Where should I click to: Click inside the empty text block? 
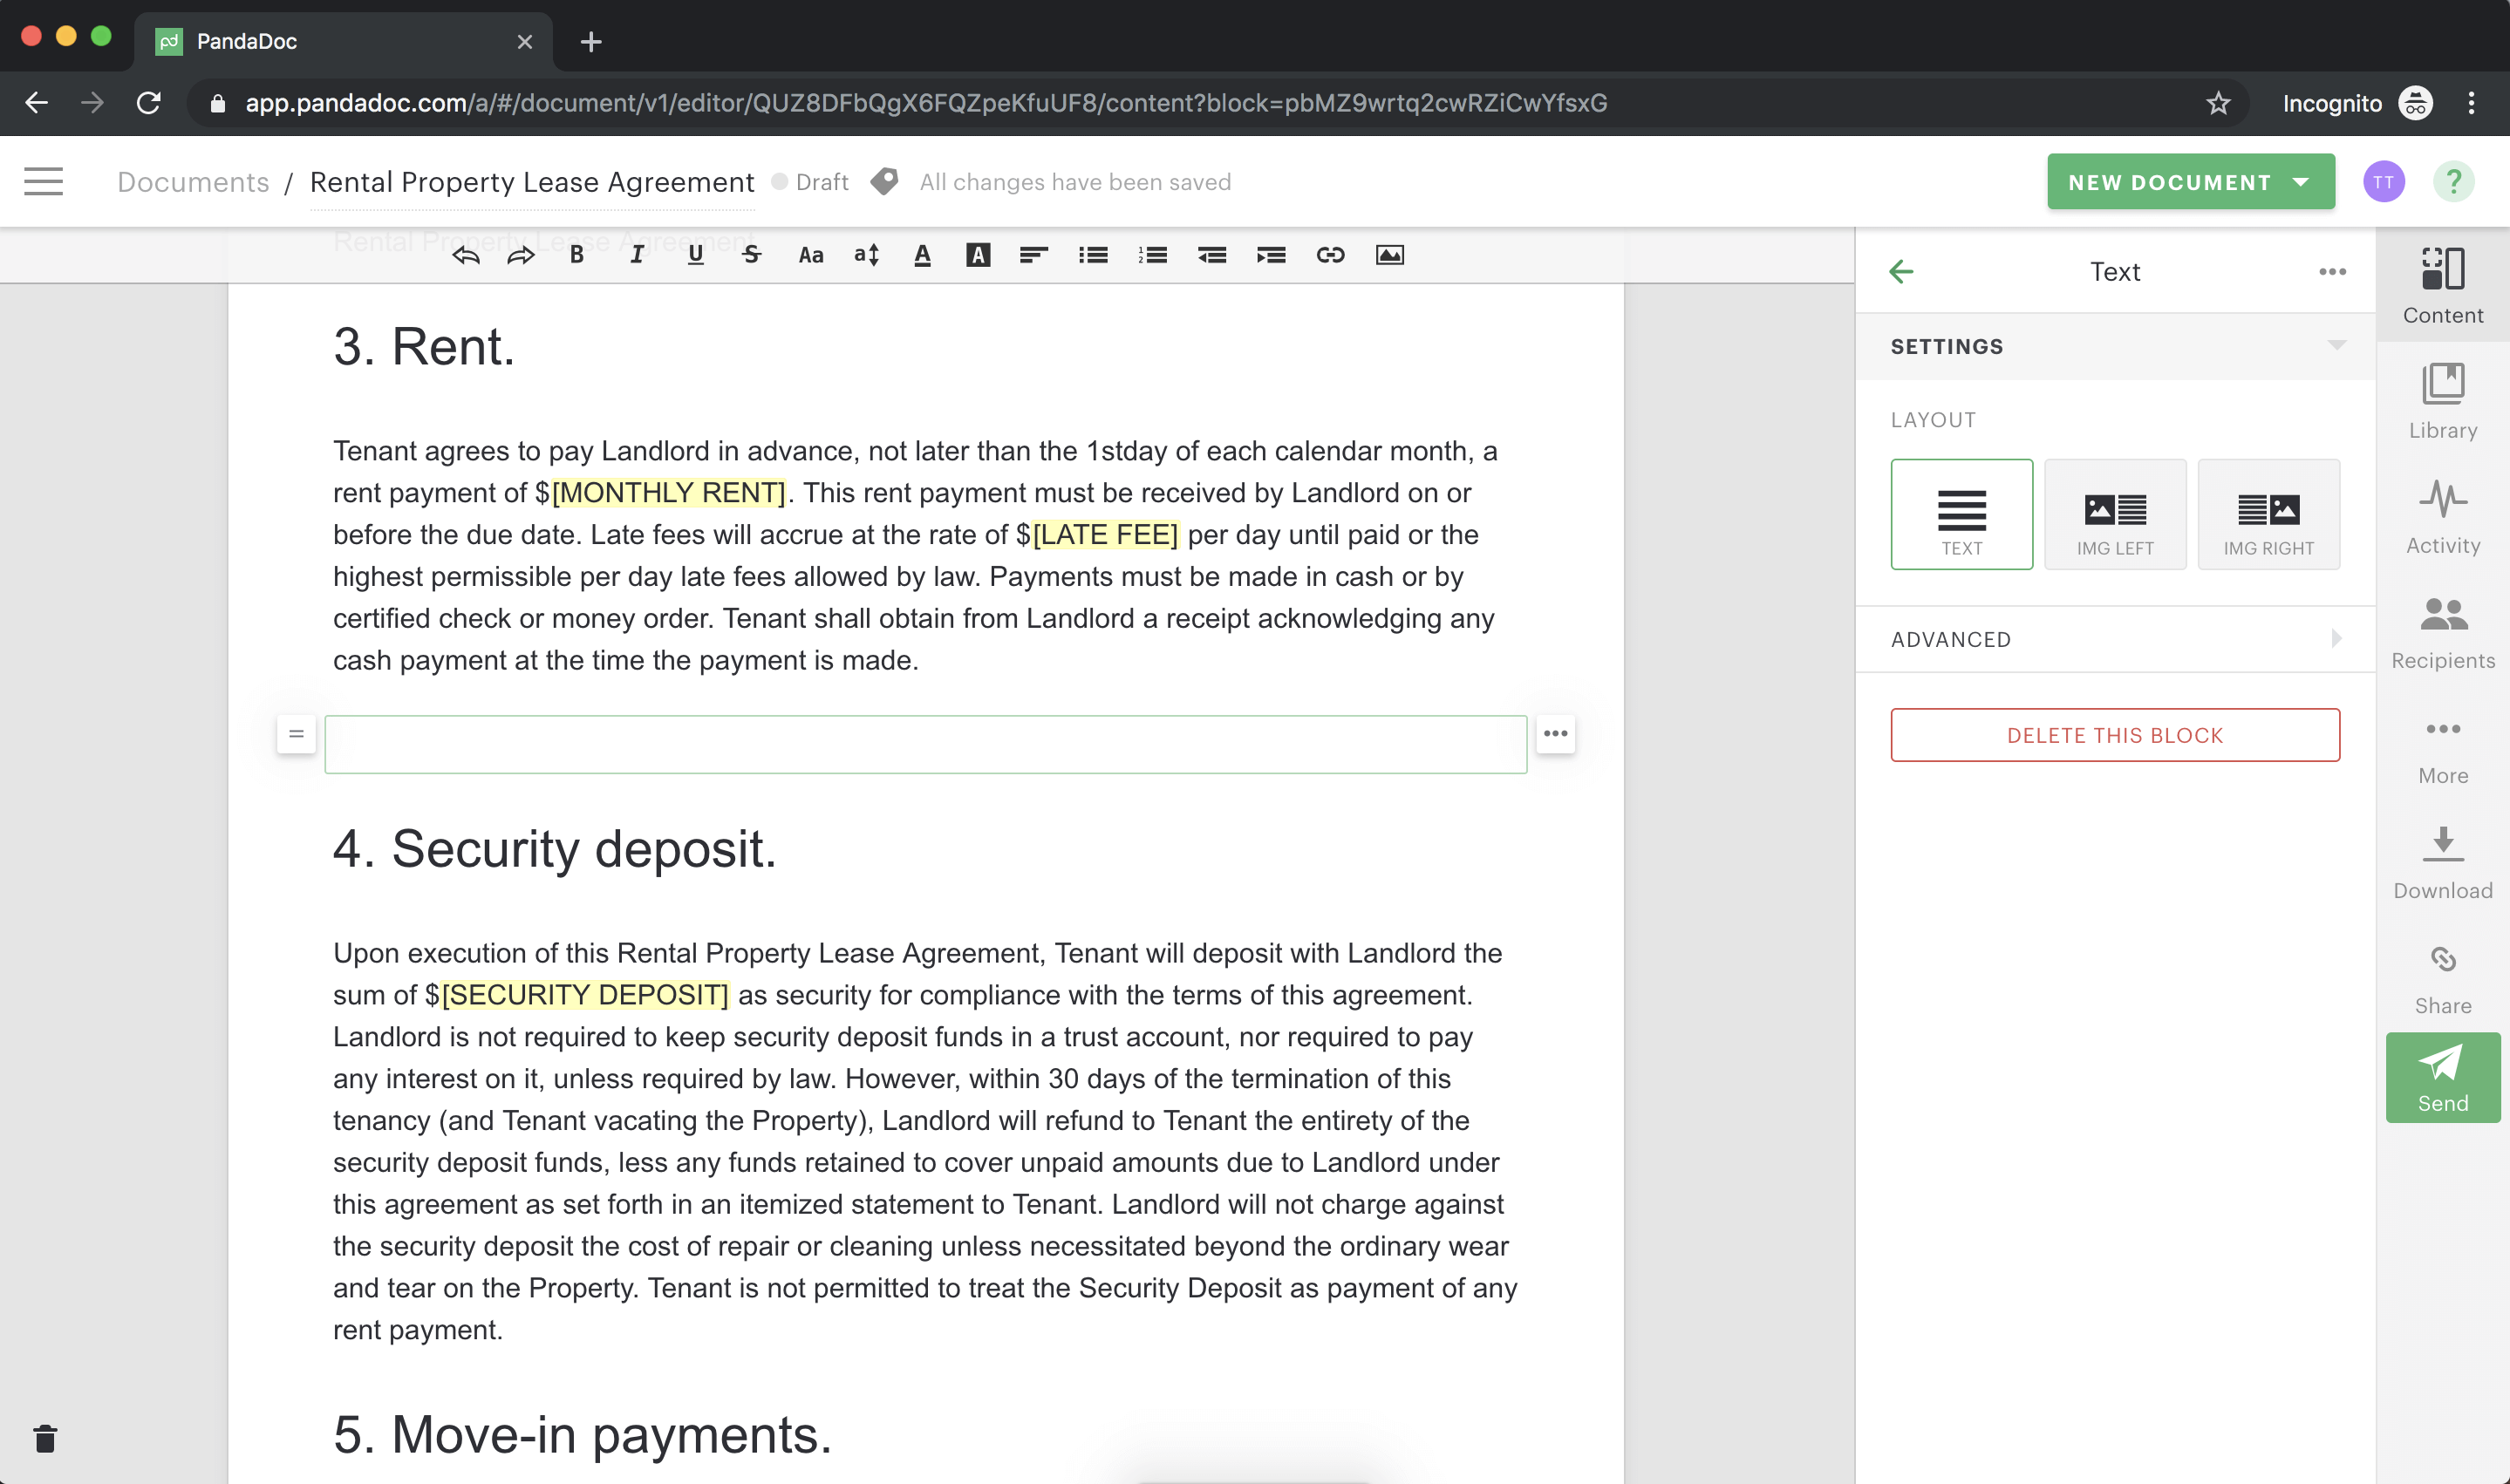click(x=925, y=744)
